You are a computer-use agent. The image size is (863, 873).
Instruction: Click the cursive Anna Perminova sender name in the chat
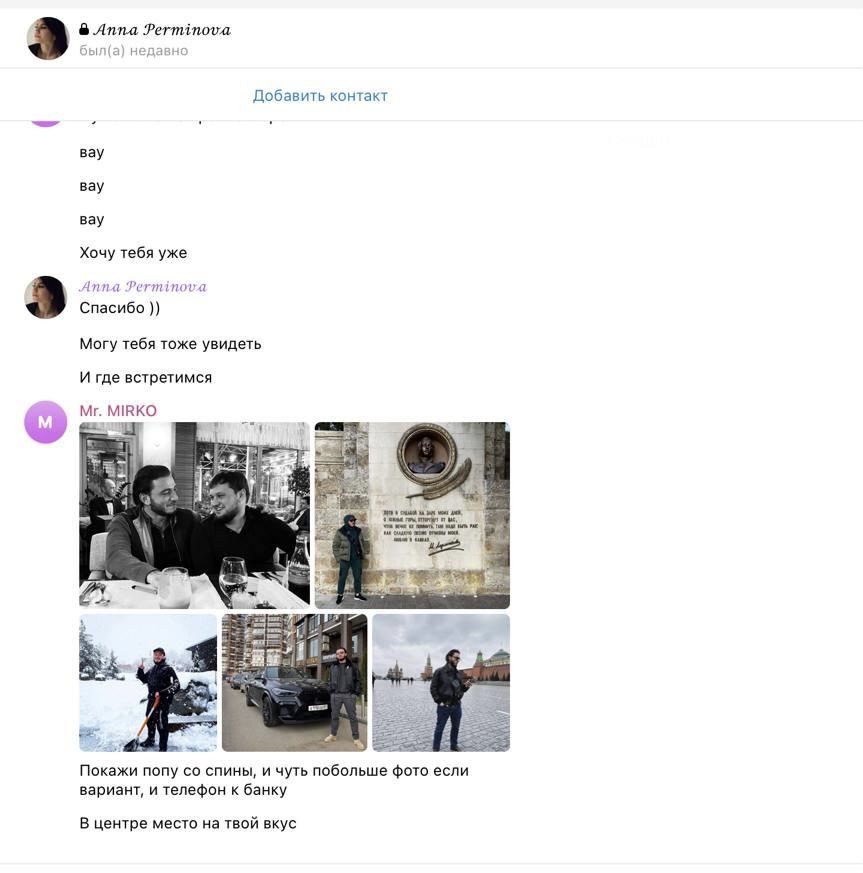click(143, 287)
